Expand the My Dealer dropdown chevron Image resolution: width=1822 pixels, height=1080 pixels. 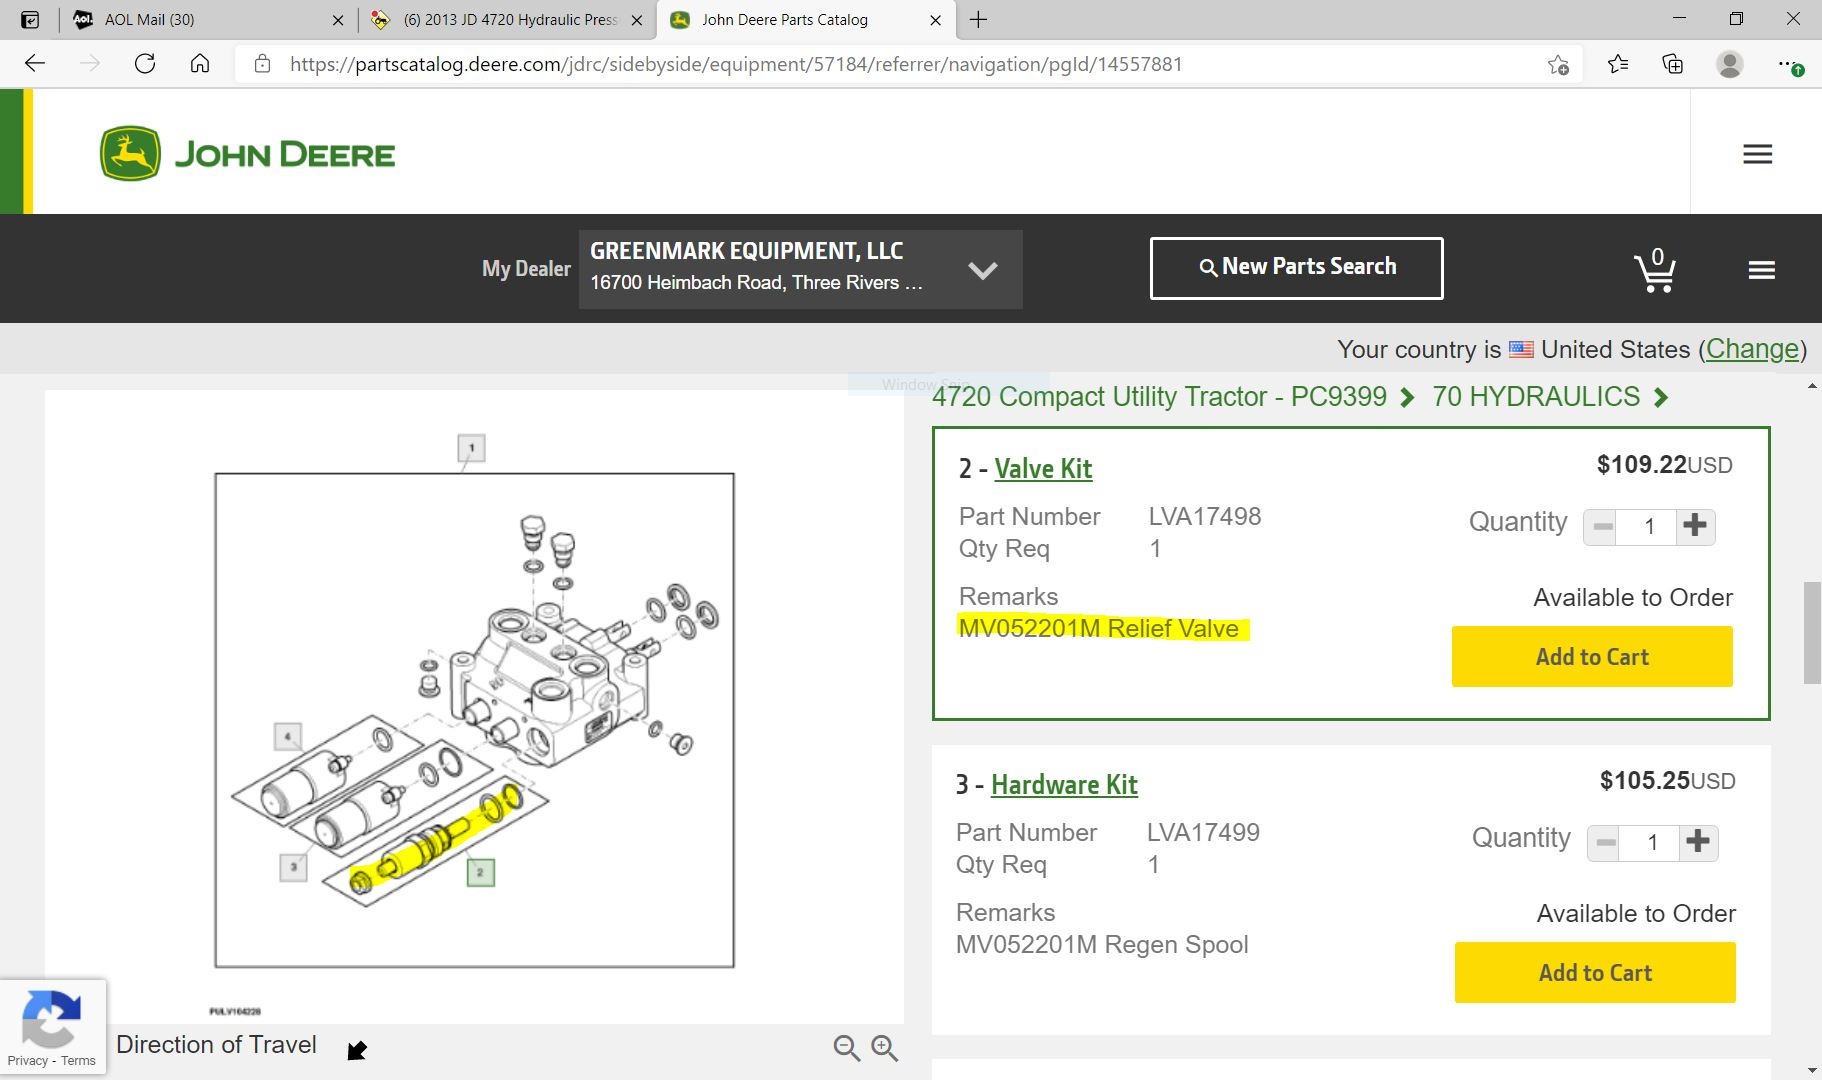tap(983, 270)
